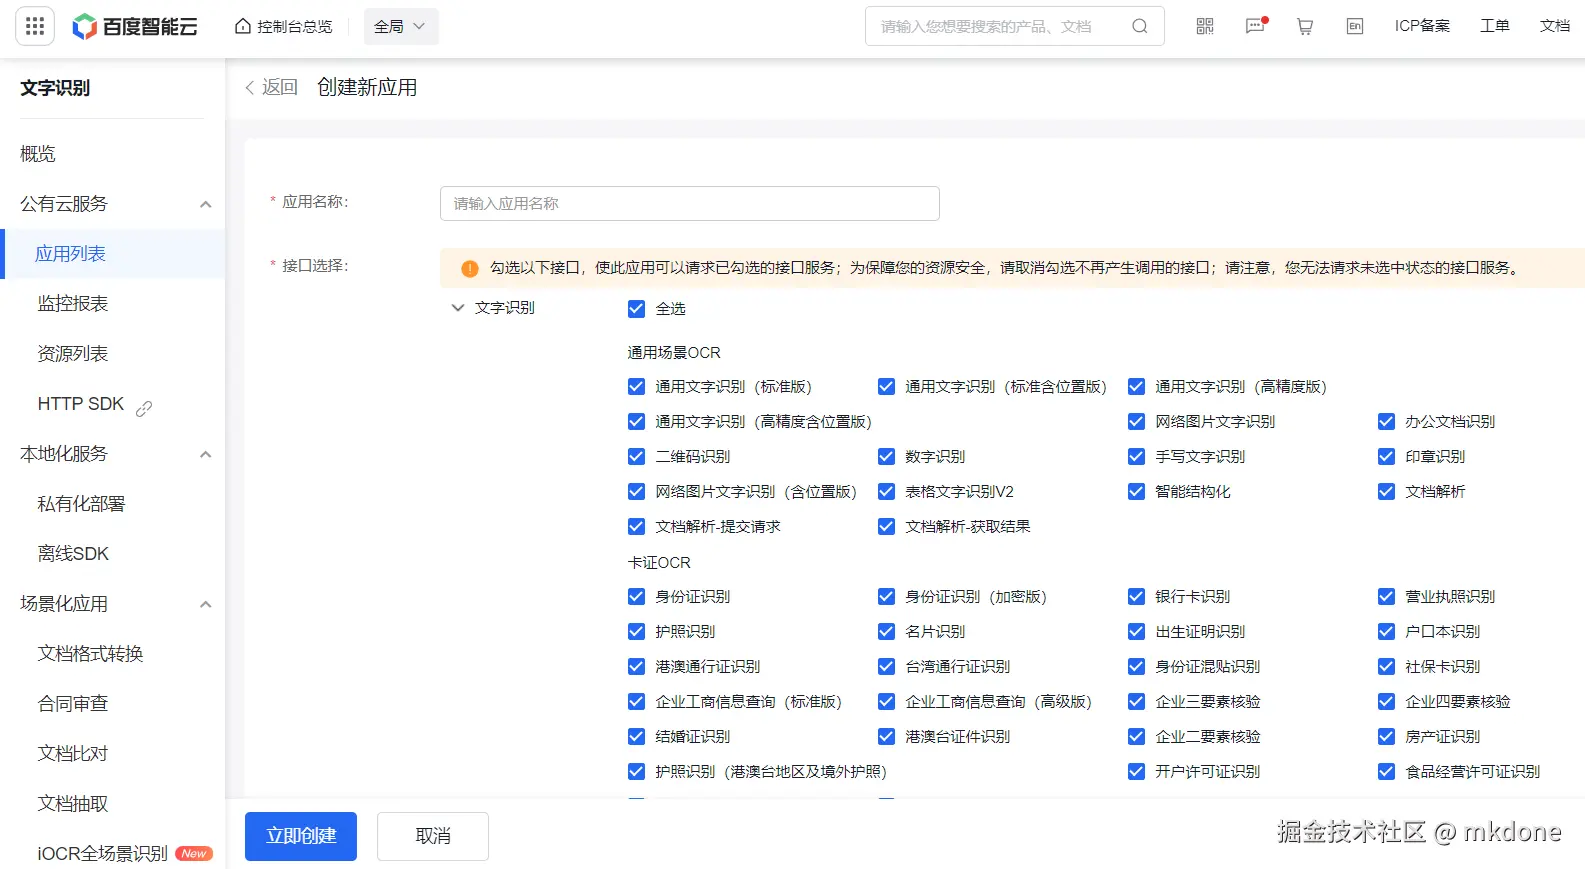Open the QR code icon

[1205, 26]
